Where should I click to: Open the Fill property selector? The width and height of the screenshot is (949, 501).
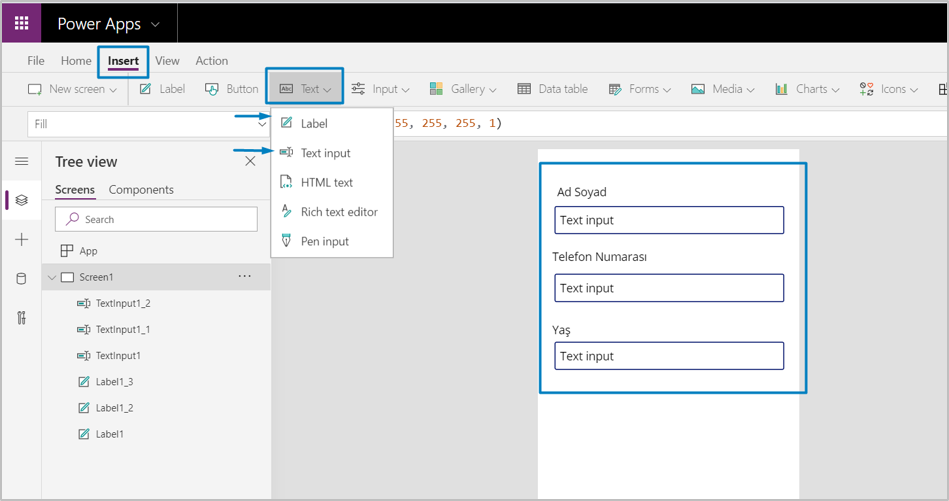point(148,124)
